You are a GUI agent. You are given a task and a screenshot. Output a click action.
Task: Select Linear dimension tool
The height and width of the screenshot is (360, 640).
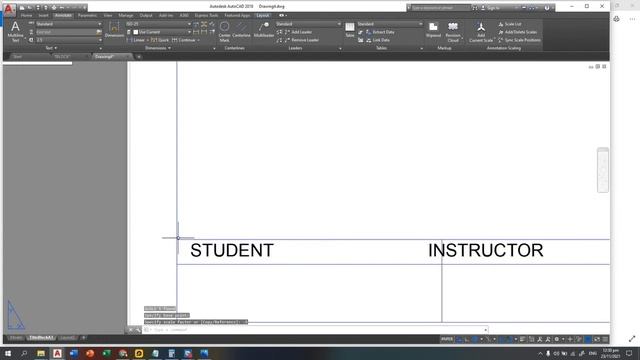(136, 40)
